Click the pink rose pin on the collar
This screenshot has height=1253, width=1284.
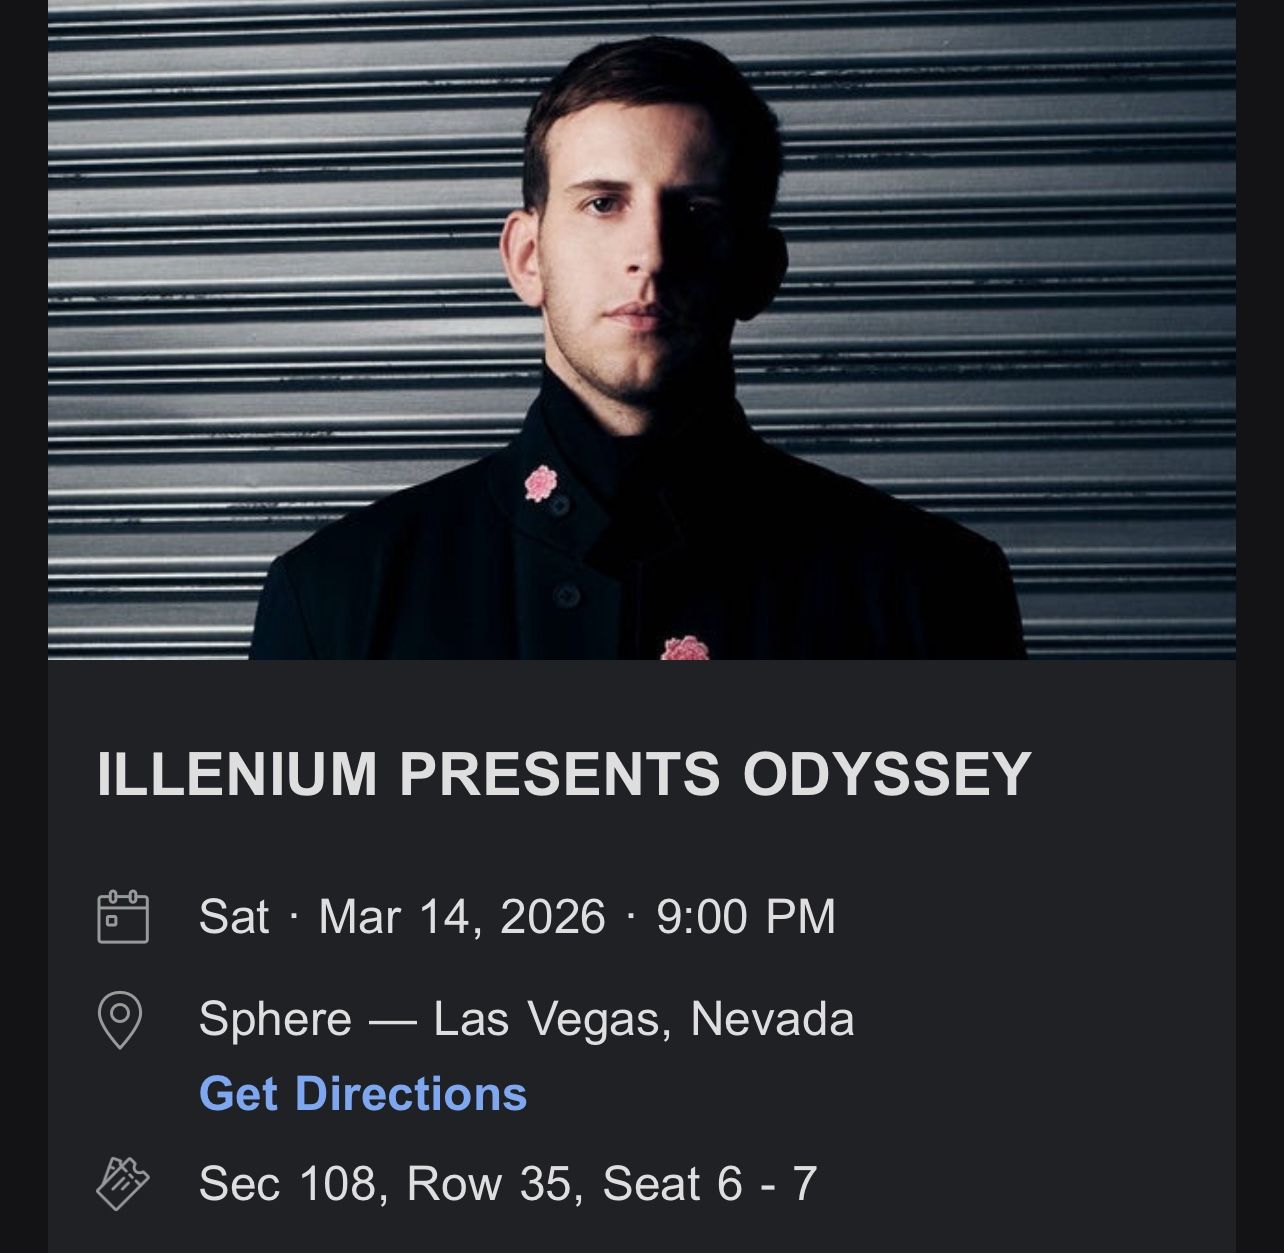(x=541, y=483)
